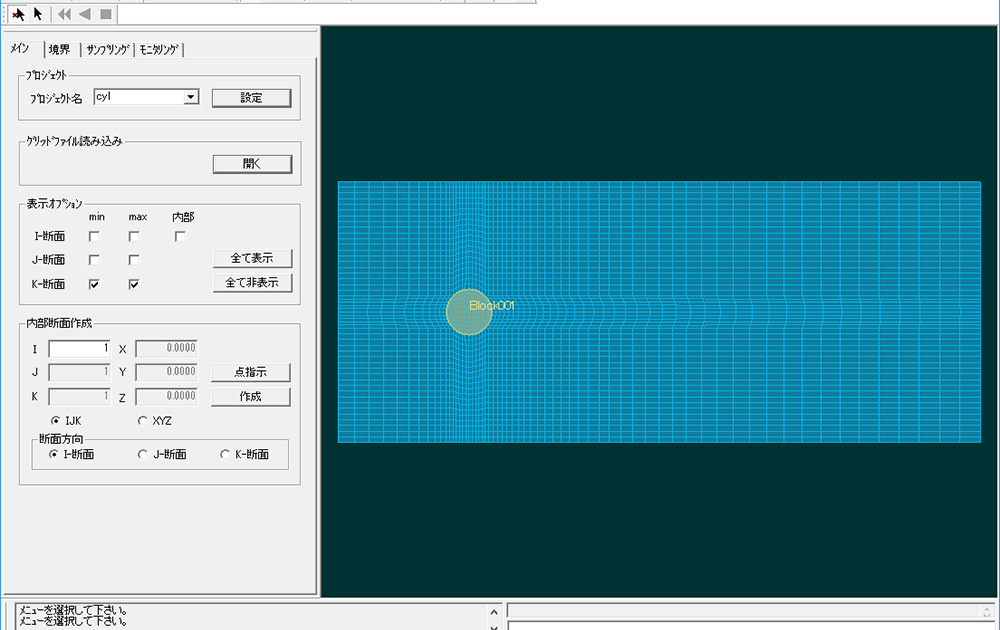Click the X coordinate field showing 0.0000
The height and width of the screenshot is (630, 1000).
pos(166,349)
